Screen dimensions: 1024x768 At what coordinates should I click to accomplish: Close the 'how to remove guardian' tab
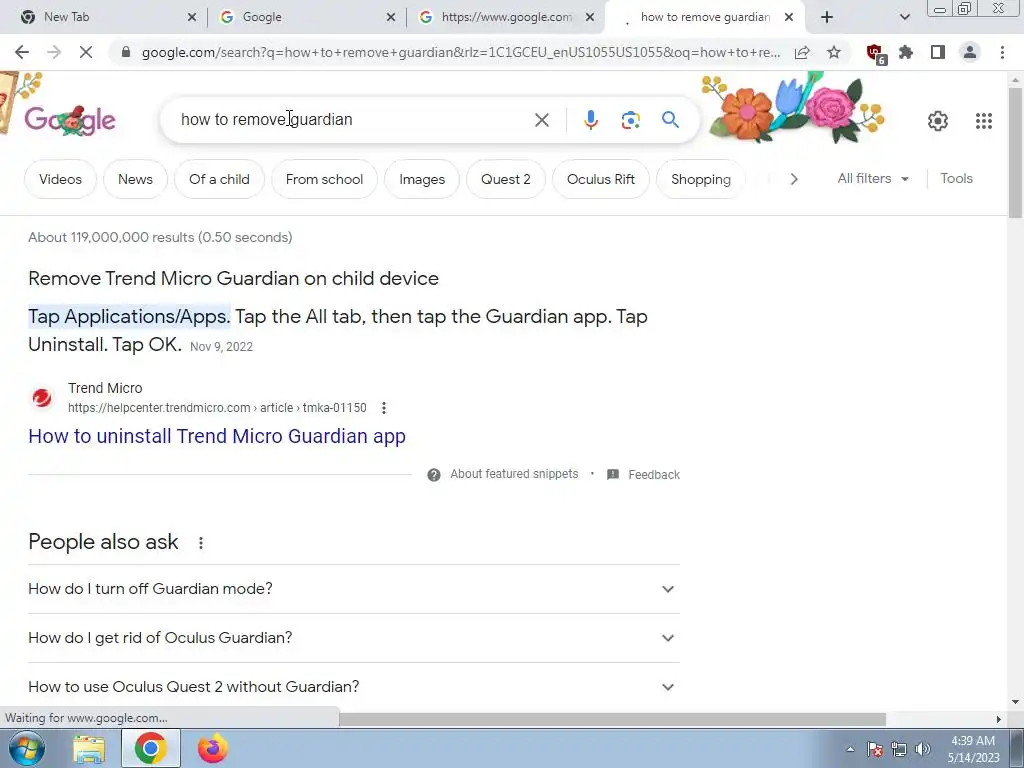[x=789, y=17]
